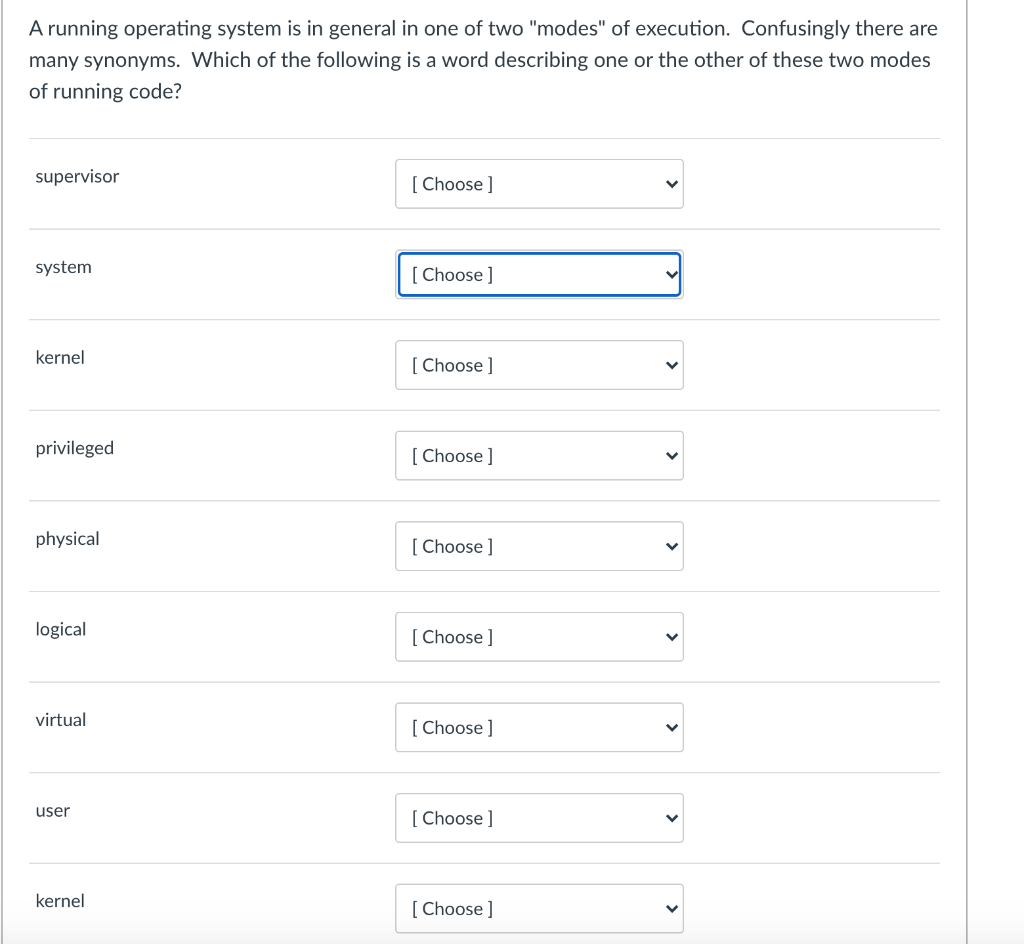Open the Choose dropdown for supervisor
The image size is (1024, 944).
point(538,184)
